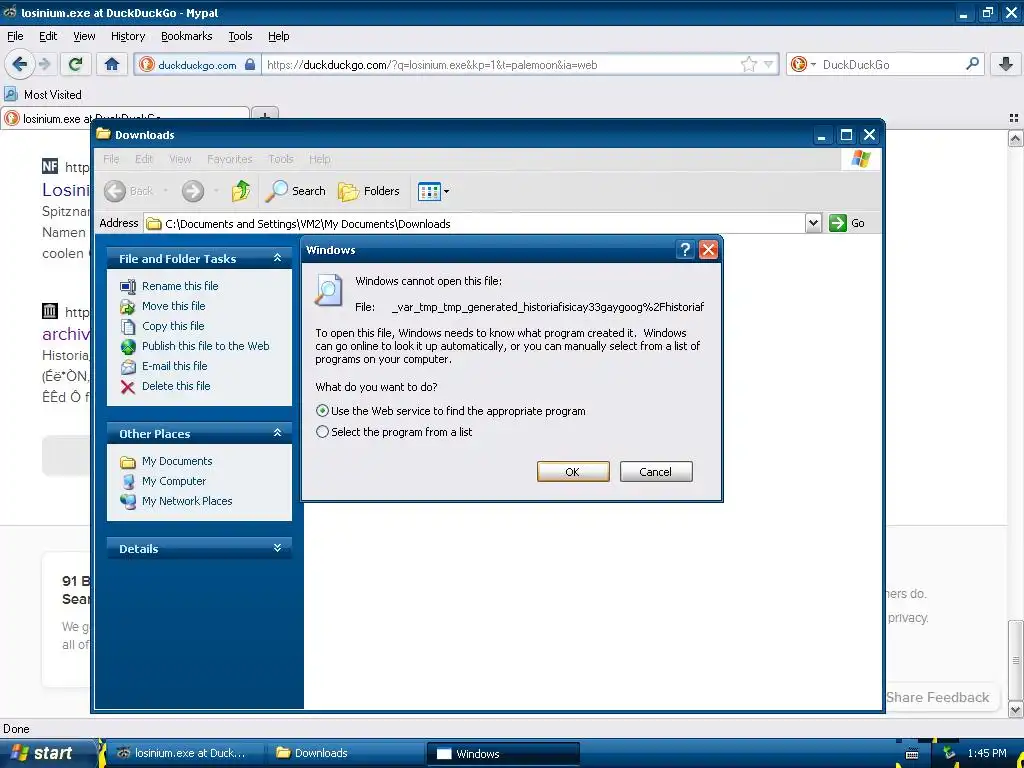1024x768 pixels.
Task: Switch to the Downloads taskbar button
Action: click(345, 753)
